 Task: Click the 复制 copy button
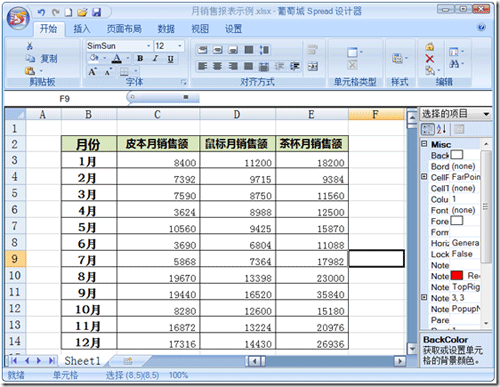click(42, 59)
